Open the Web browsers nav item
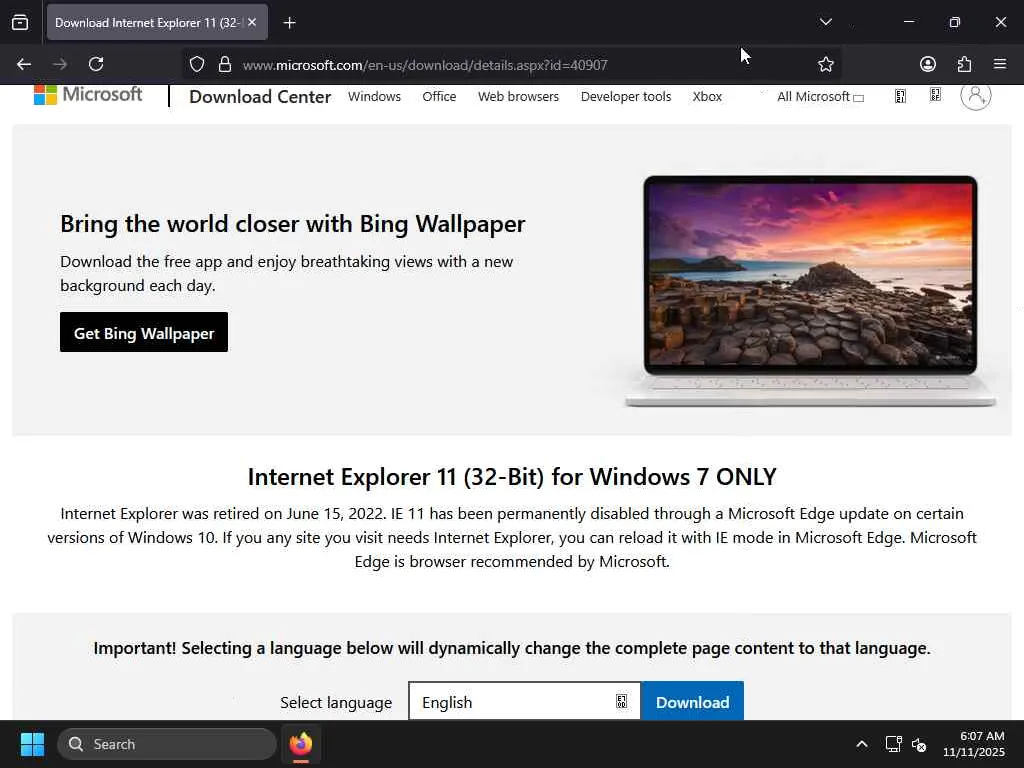Image resolution: width=1024 pixels, height=768 pixels. (519, 97)
